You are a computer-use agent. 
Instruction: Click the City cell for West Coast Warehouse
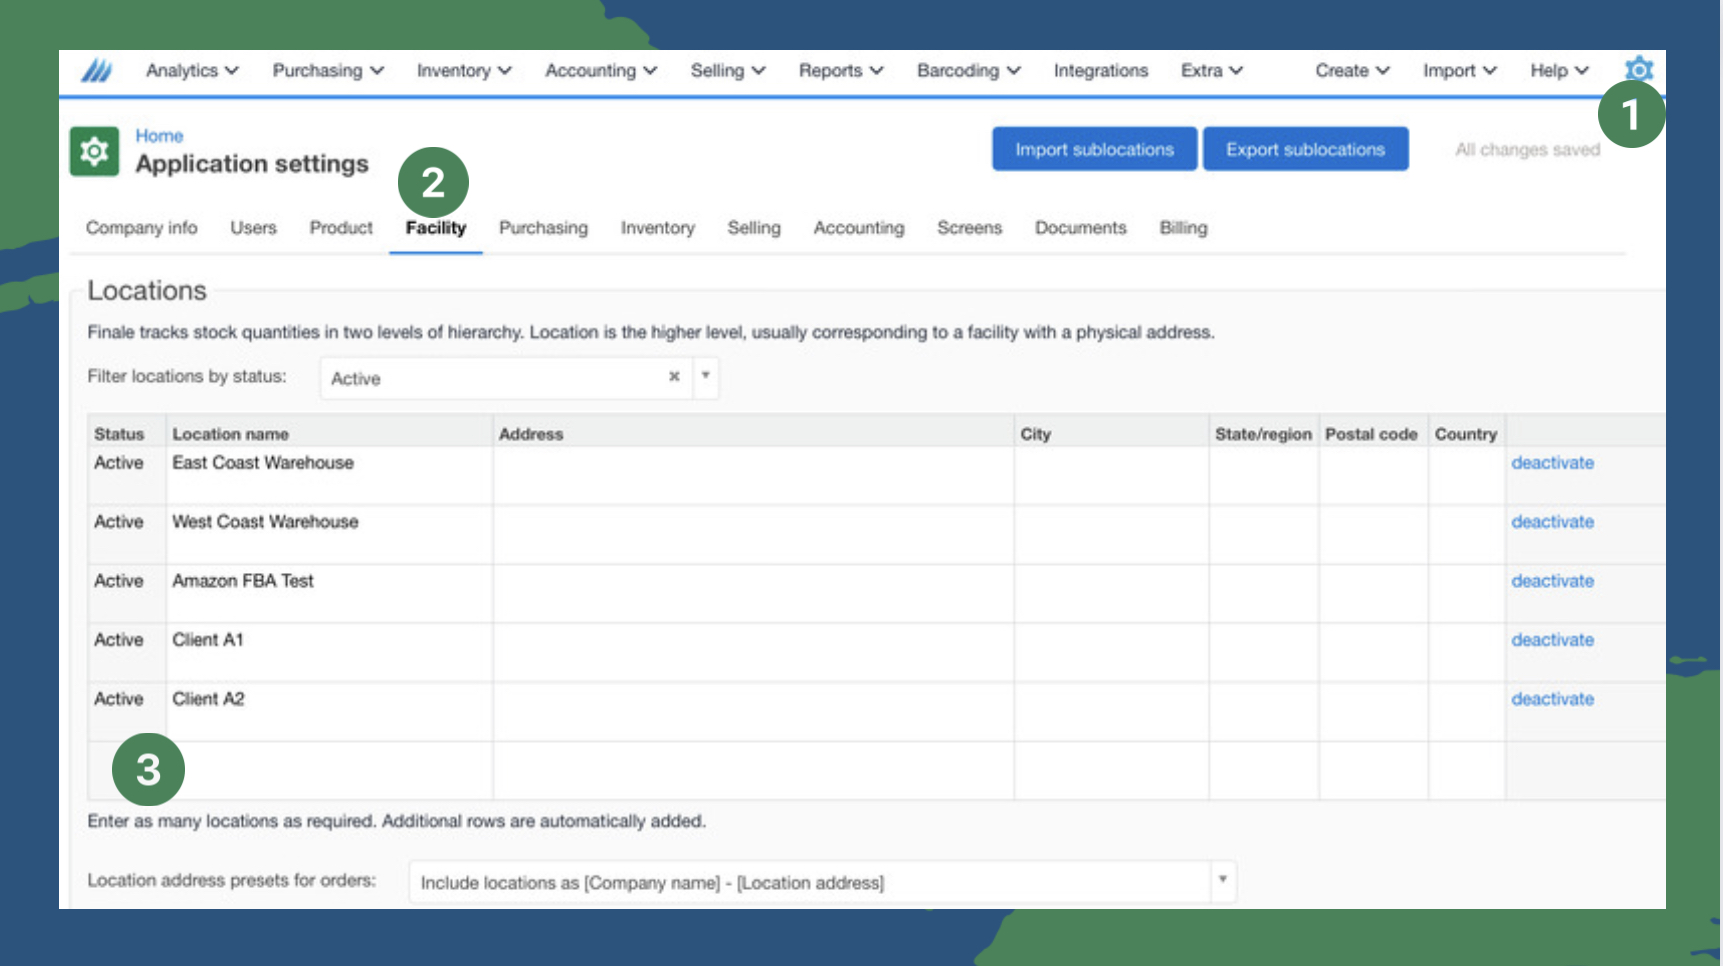[x=1111, y=534]
